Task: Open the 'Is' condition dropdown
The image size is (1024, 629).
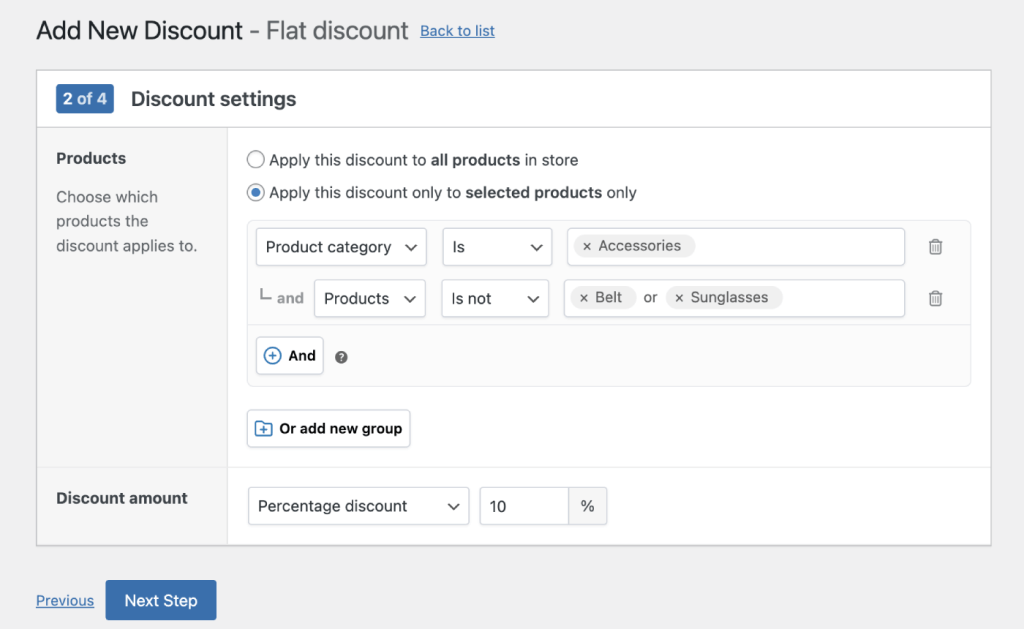Action: (x=497, y=246)
